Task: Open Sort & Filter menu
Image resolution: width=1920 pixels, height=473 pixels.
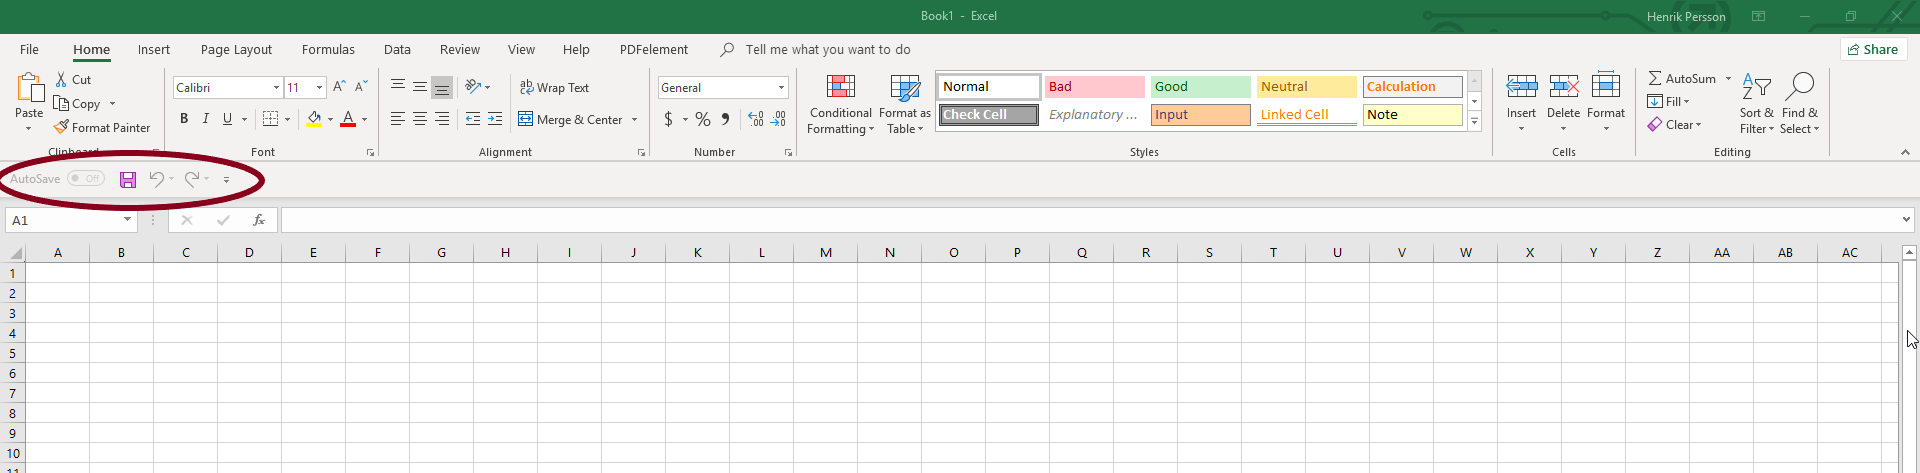Action: [x=1756, y=103]
